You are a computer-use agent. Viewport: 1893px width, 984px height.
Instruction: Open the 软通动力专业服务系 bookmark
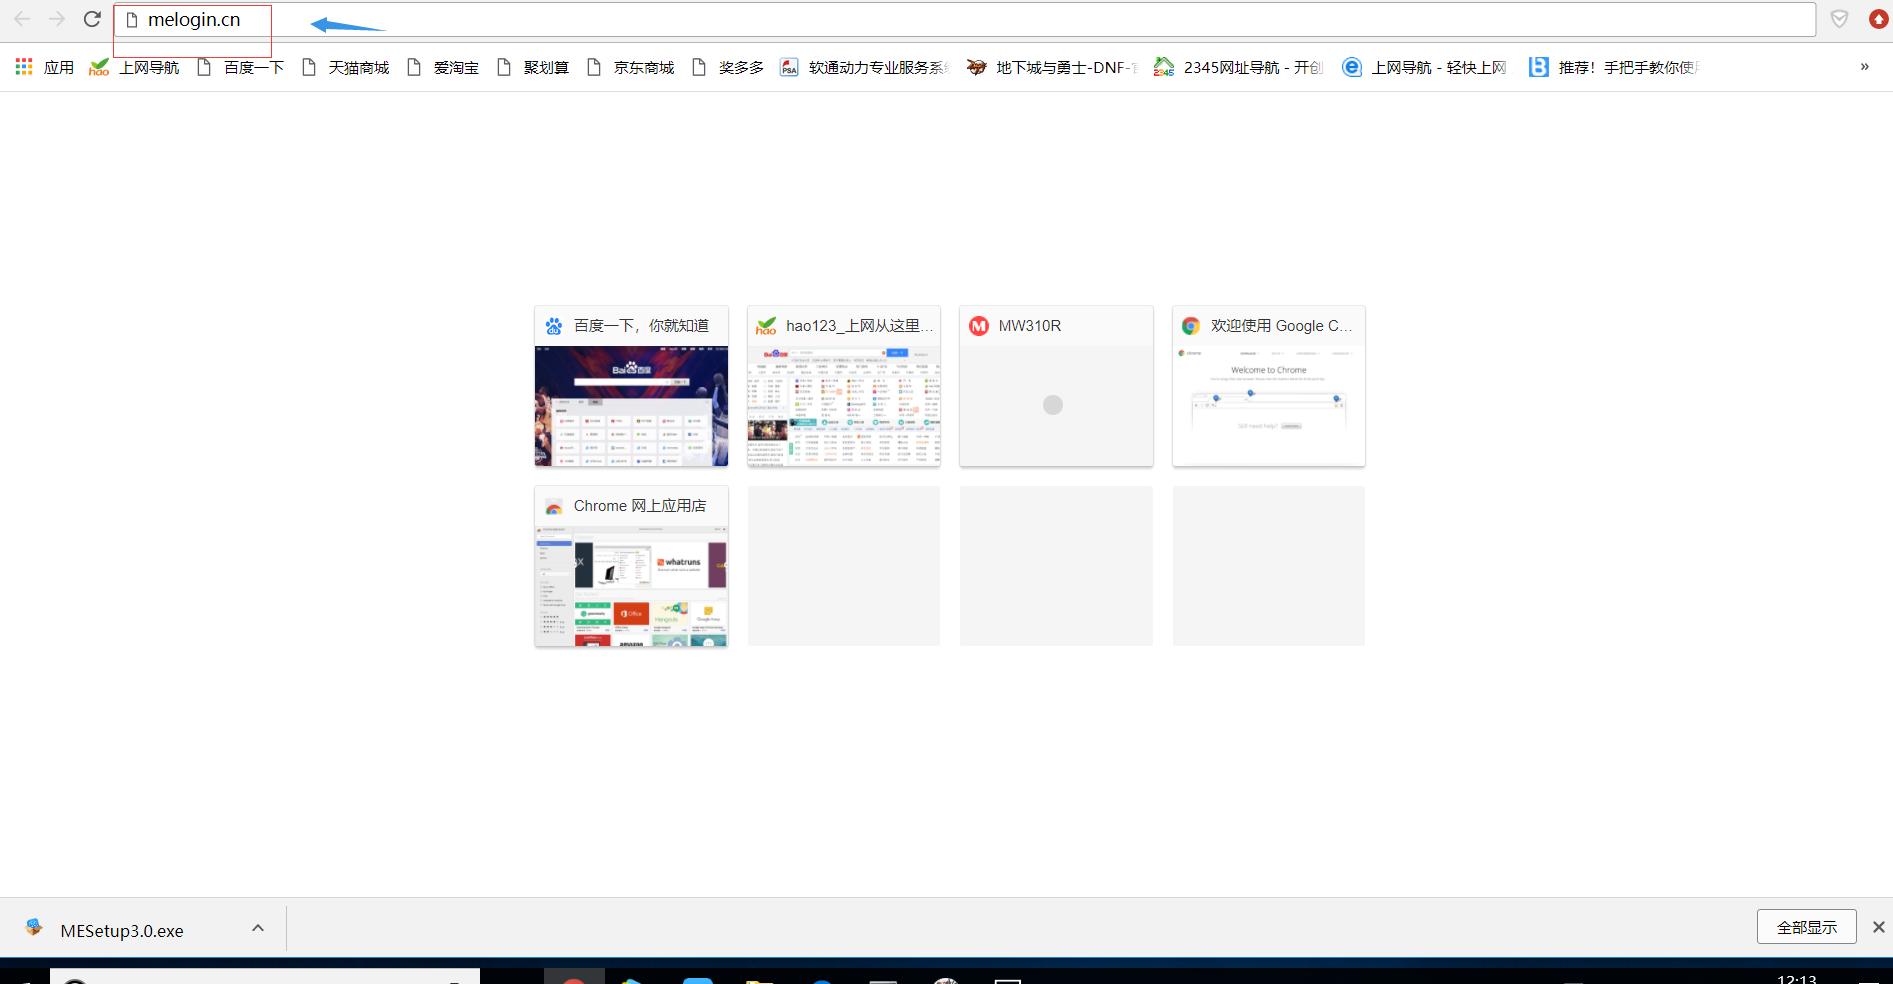865,67
